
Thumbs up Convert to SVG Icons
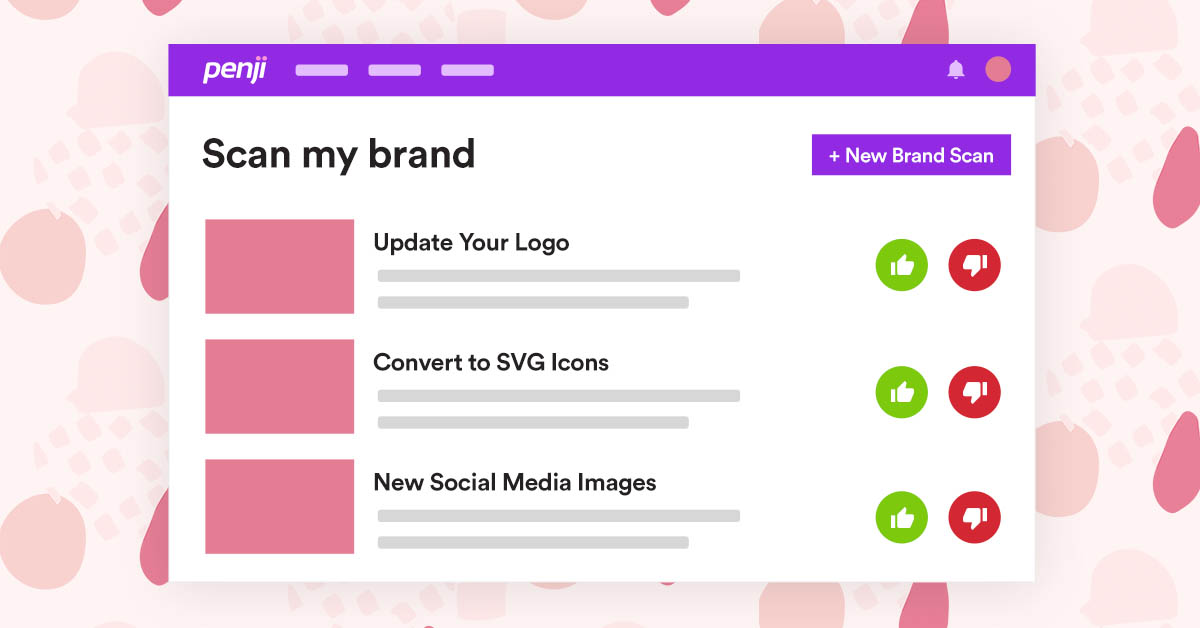(902, 392)
